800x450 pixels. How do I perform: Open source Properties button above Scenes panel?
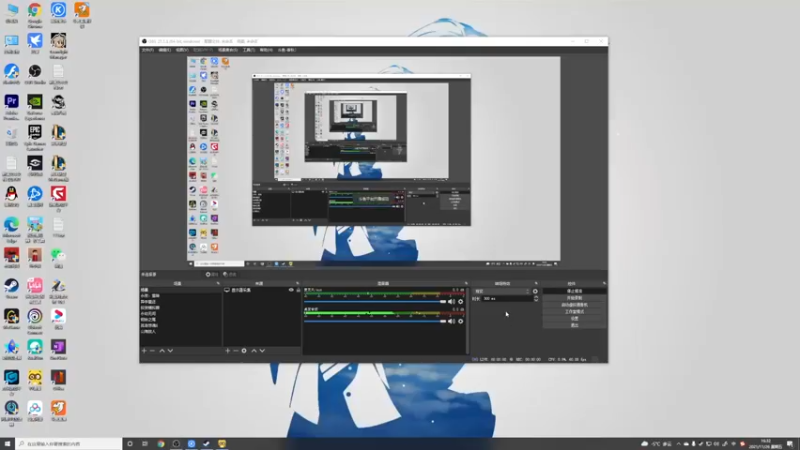(x=212, y=274)
